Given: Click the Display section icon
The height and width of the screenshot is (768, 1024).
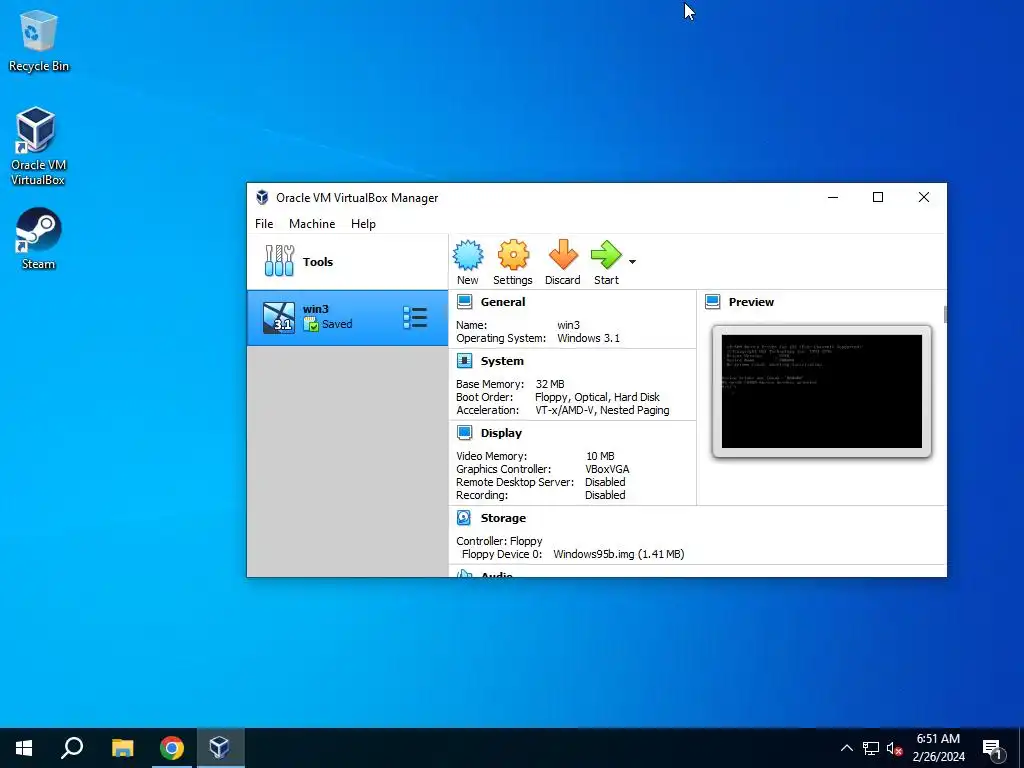Looking at the screenshot, I should coord(464,432).
